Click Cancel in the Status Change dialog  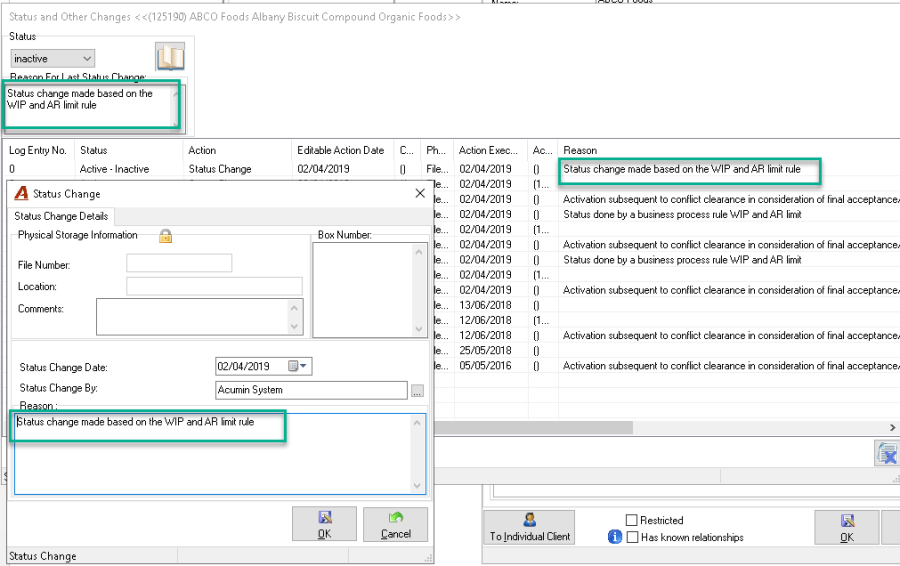pyautogui.click(x=395, y=524)
